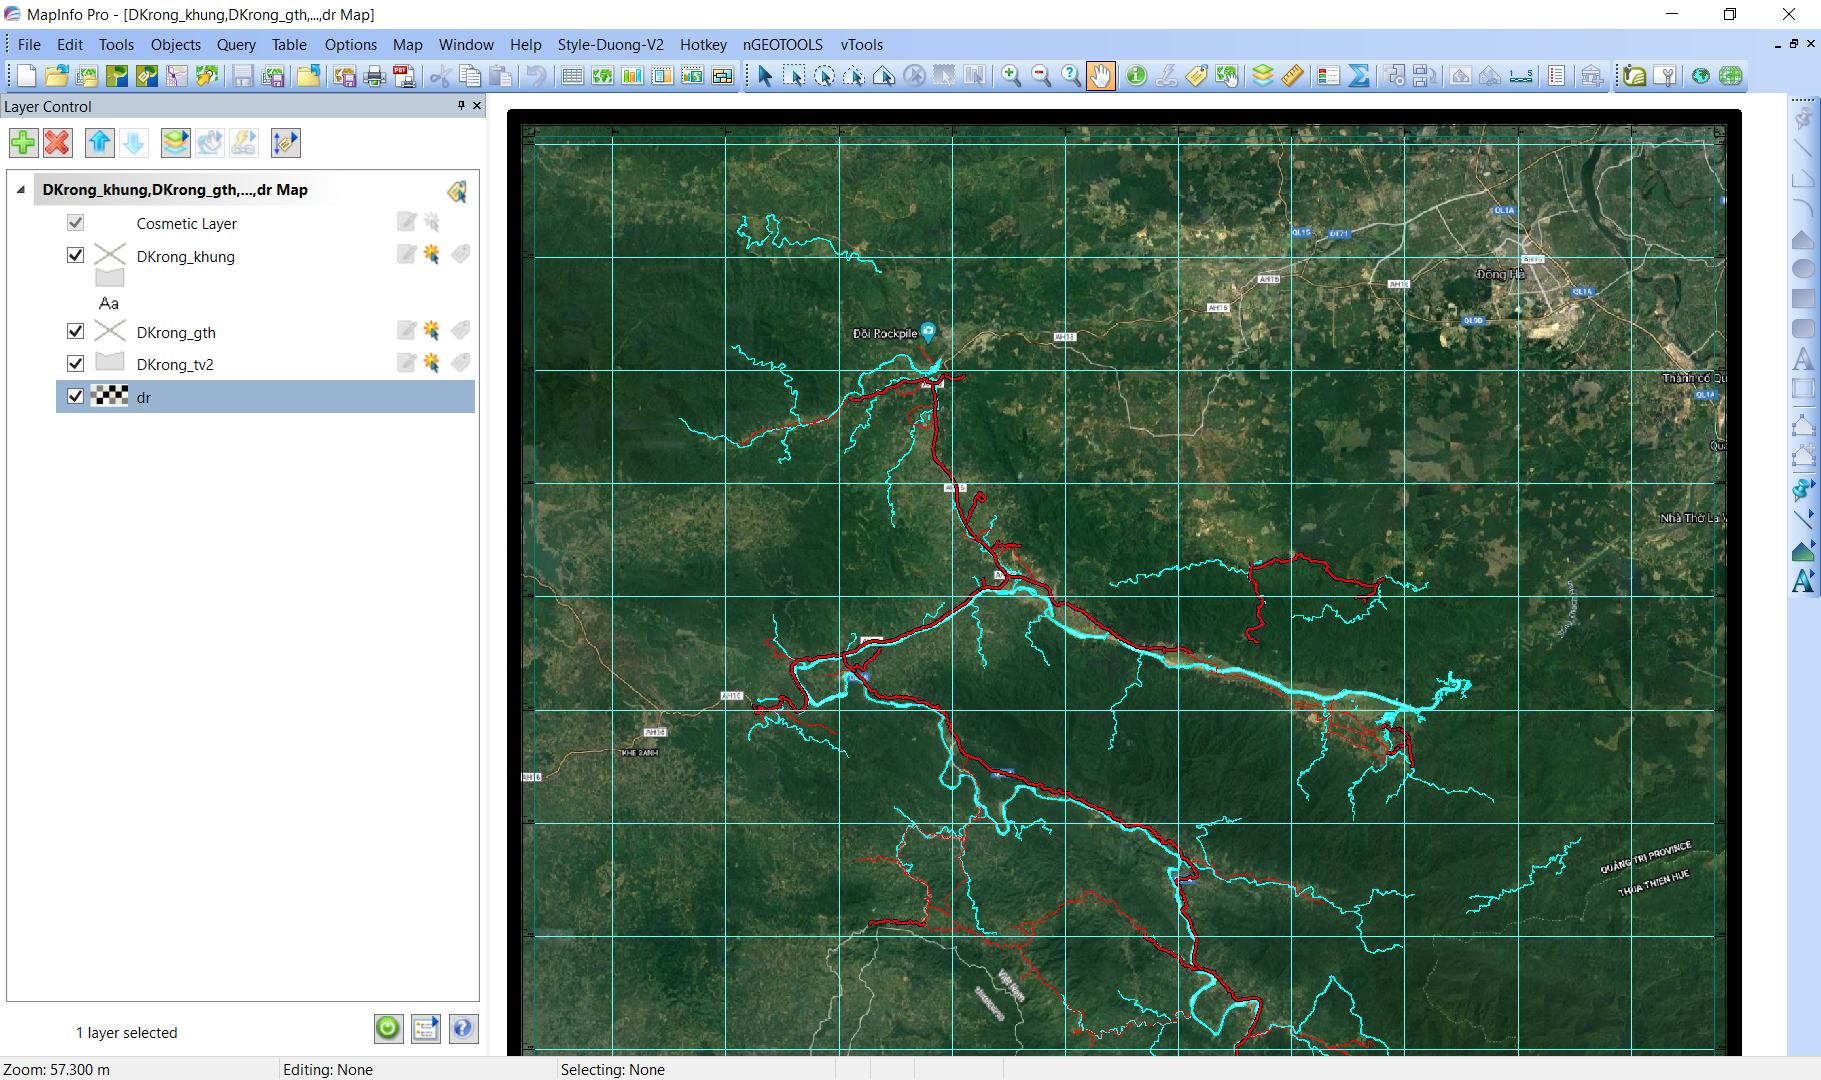
Task: Open a New Browser window icon
Action: tap(572, 76)
